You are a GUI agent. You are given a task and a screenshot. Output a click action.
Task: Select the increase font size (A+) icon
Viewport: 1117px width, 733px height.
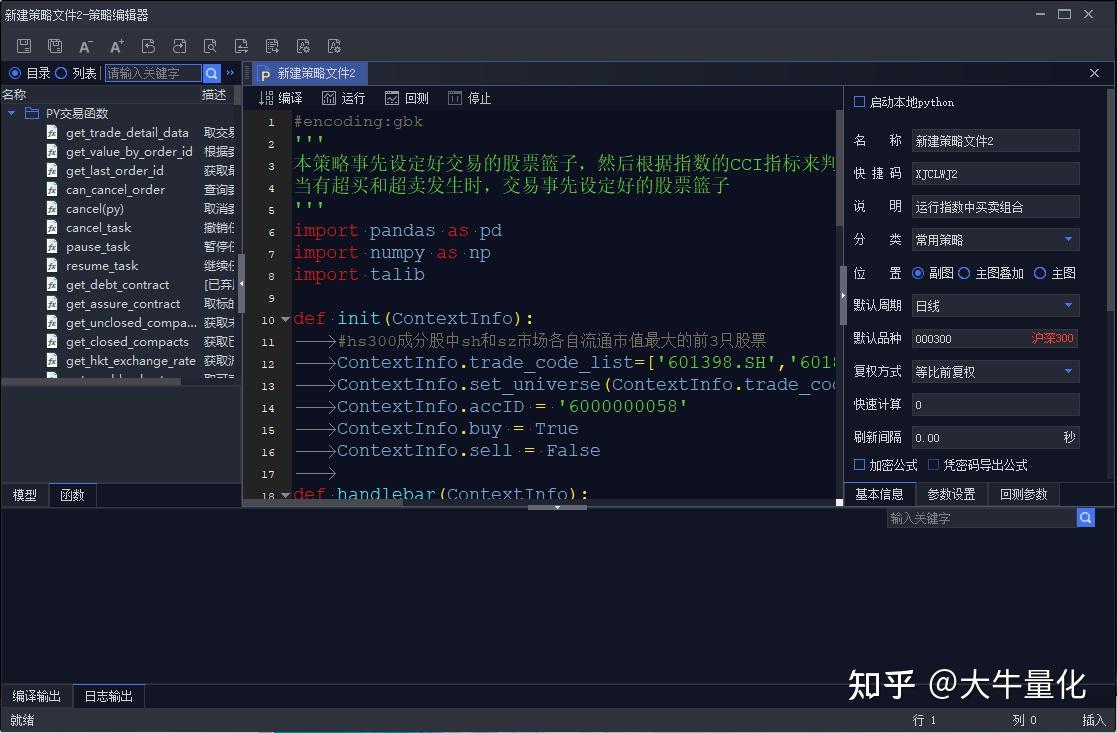tap(116, 45)
